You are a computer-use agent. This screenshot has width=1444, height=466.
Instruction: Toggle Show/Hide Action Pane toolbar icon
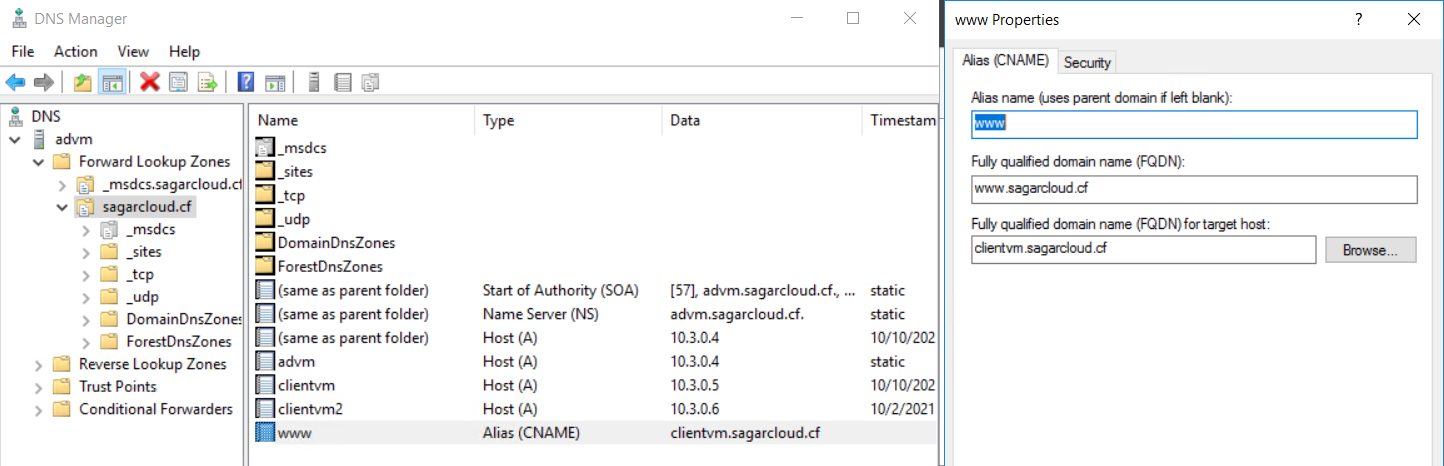point(275,82)
